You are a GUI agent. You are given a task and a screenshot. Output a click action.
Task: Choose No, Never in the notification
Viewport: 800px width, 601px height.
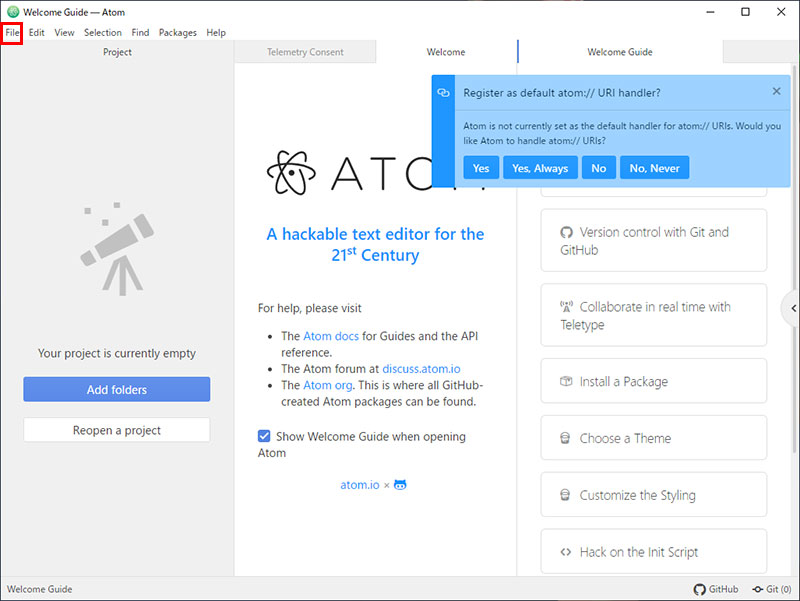coord(655,168)
